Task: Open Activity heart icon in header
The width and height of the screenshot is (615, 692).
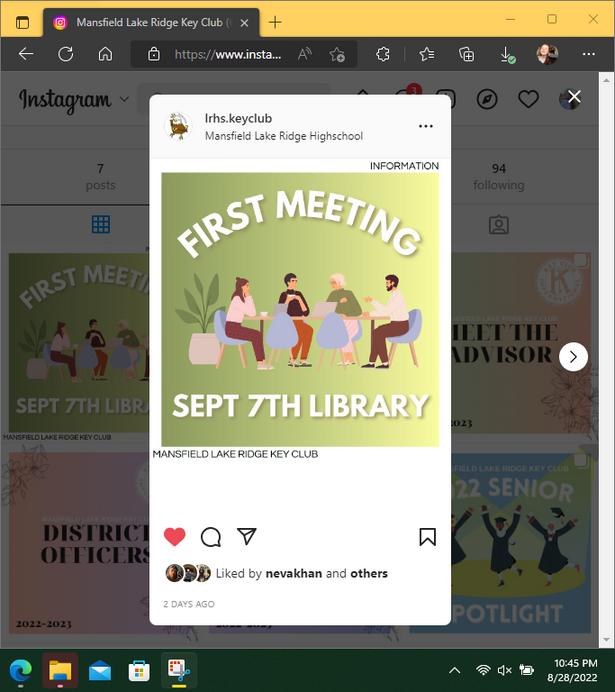Action: (x=528, y=99)
